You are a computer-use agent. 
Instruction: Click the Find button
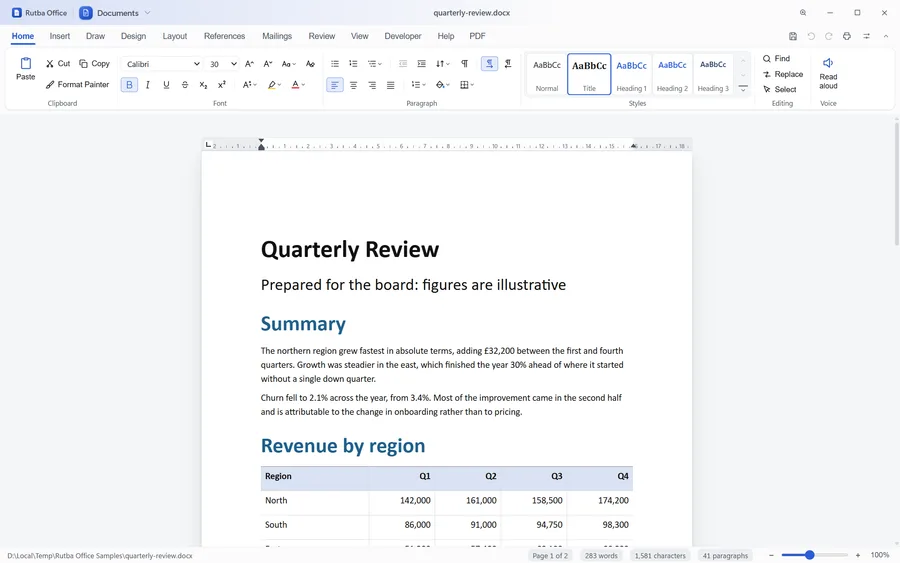click(776, 59)
